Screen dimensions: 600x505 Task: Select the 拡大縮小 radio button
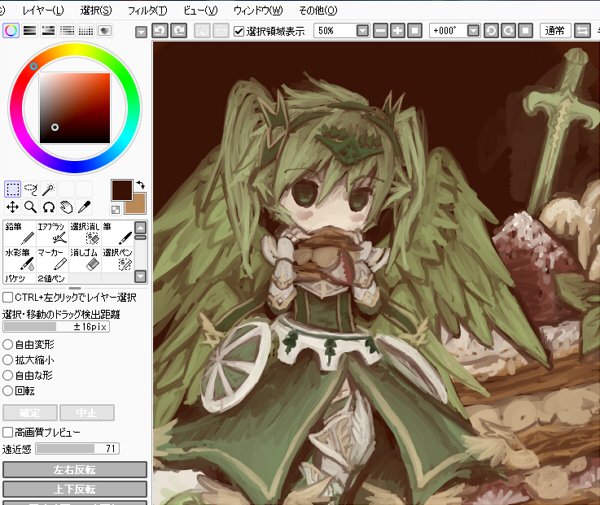8,360
